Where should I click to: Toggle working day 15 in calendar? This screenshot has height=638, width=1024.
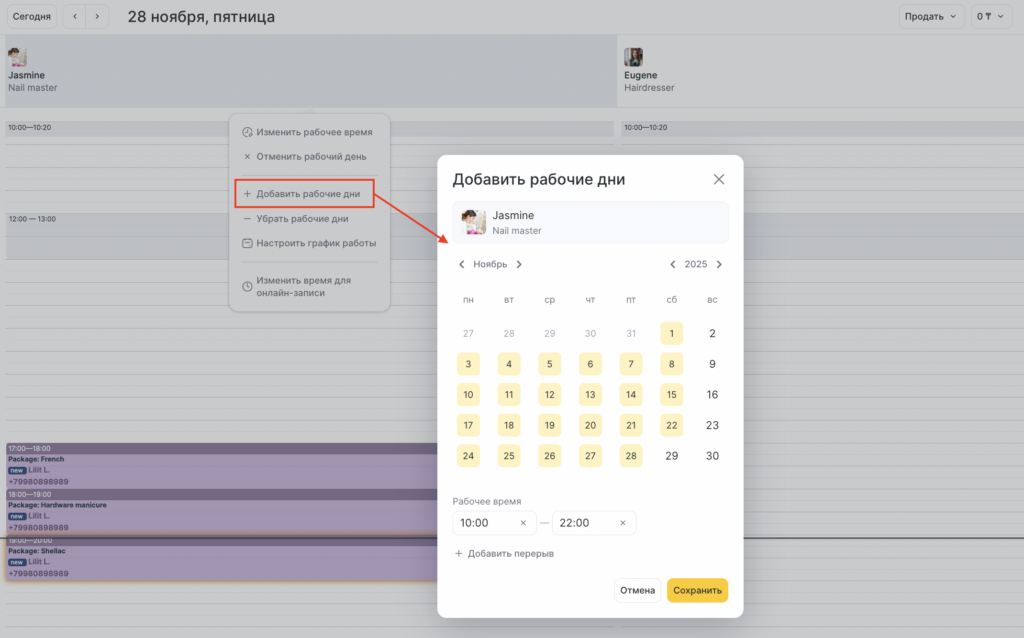[671, 395]
